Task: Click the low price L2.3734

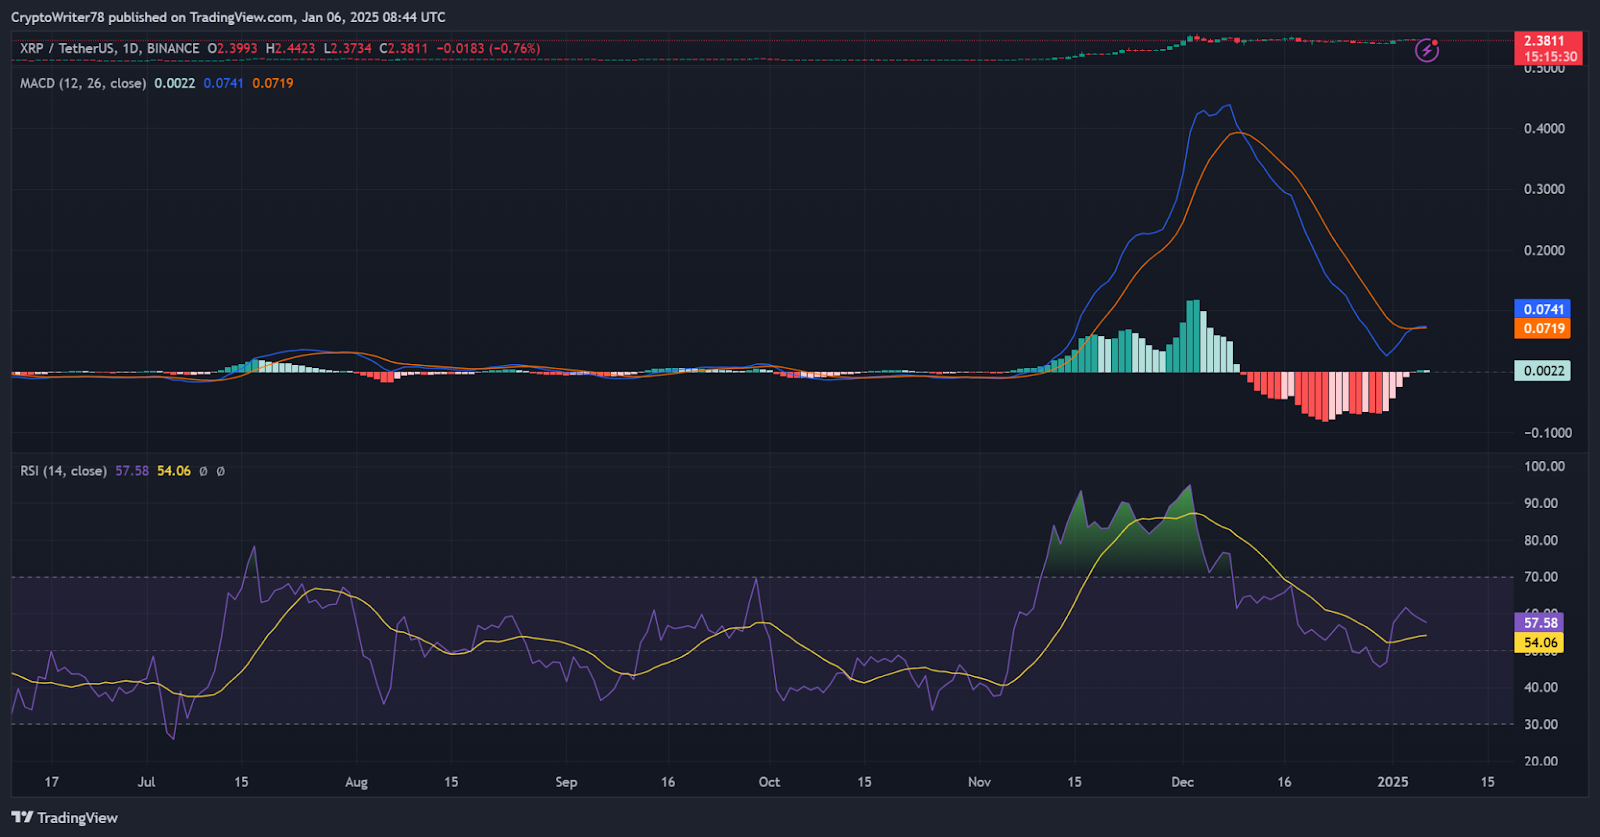Action: click(x=347, y=48)
